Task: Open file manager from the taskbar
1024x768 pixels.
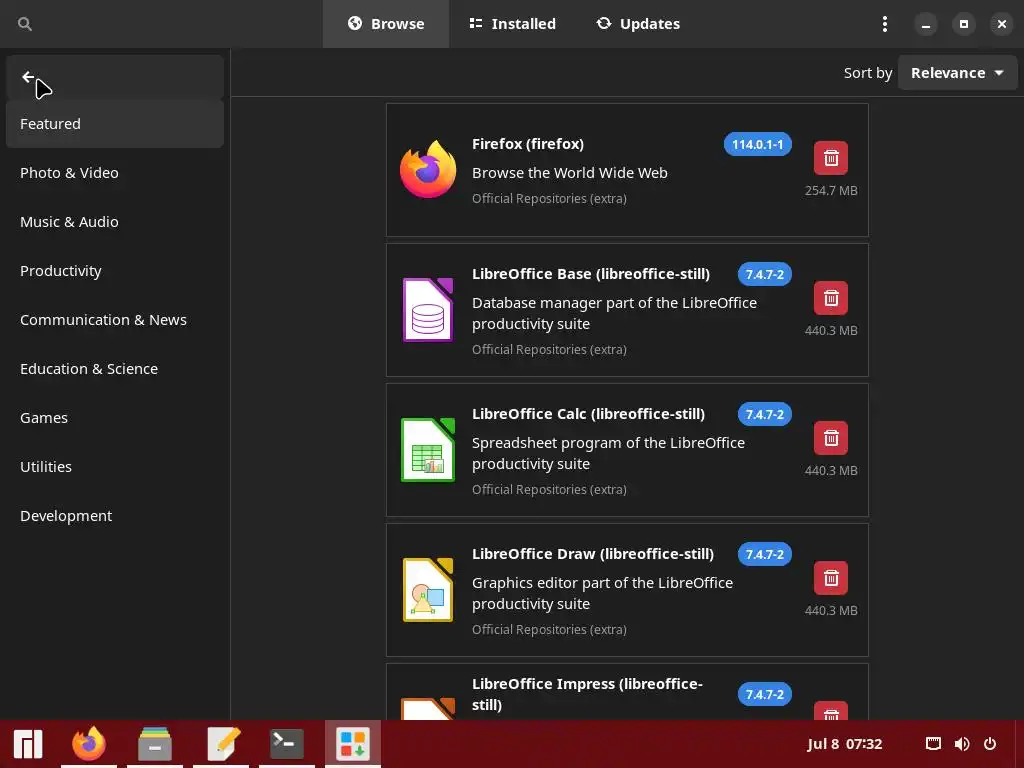Action: (155, 744)
